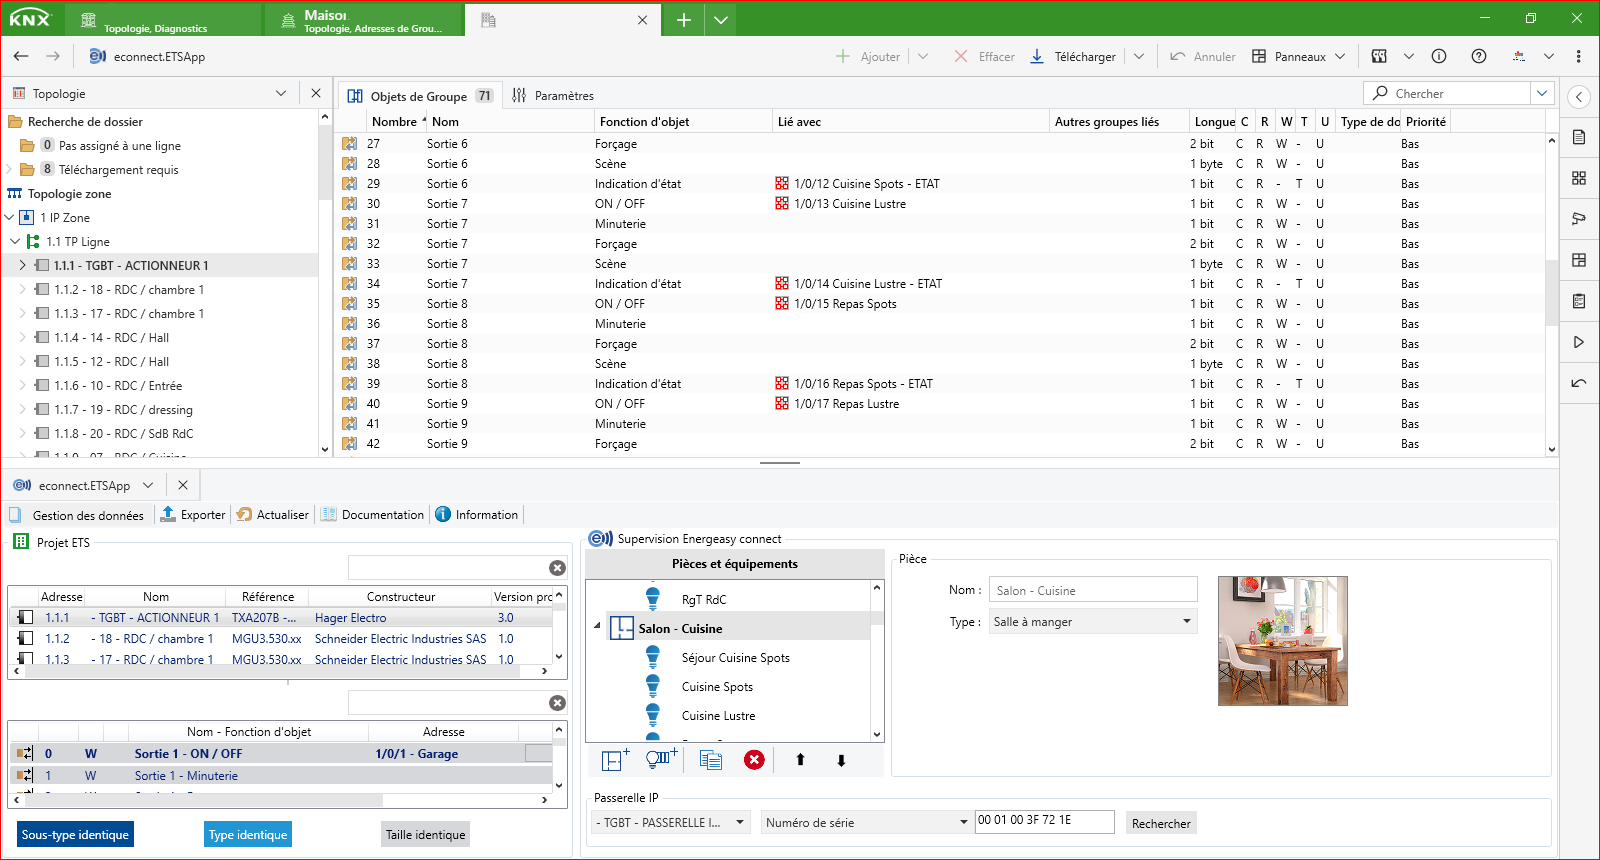Viewport: 1600px width, 860px height.
Task: Open the diagnostics camera icon in sidebar
Action: [x=1579, y=218]
